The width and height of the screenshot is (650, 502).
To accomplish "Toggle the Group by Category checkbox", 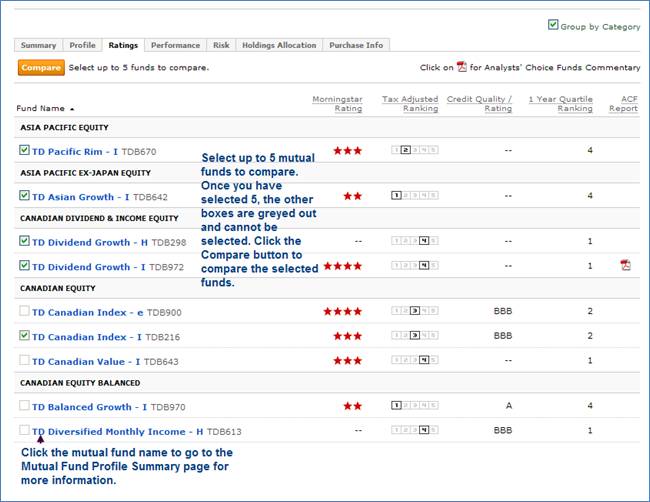I will tap(553, 25).
